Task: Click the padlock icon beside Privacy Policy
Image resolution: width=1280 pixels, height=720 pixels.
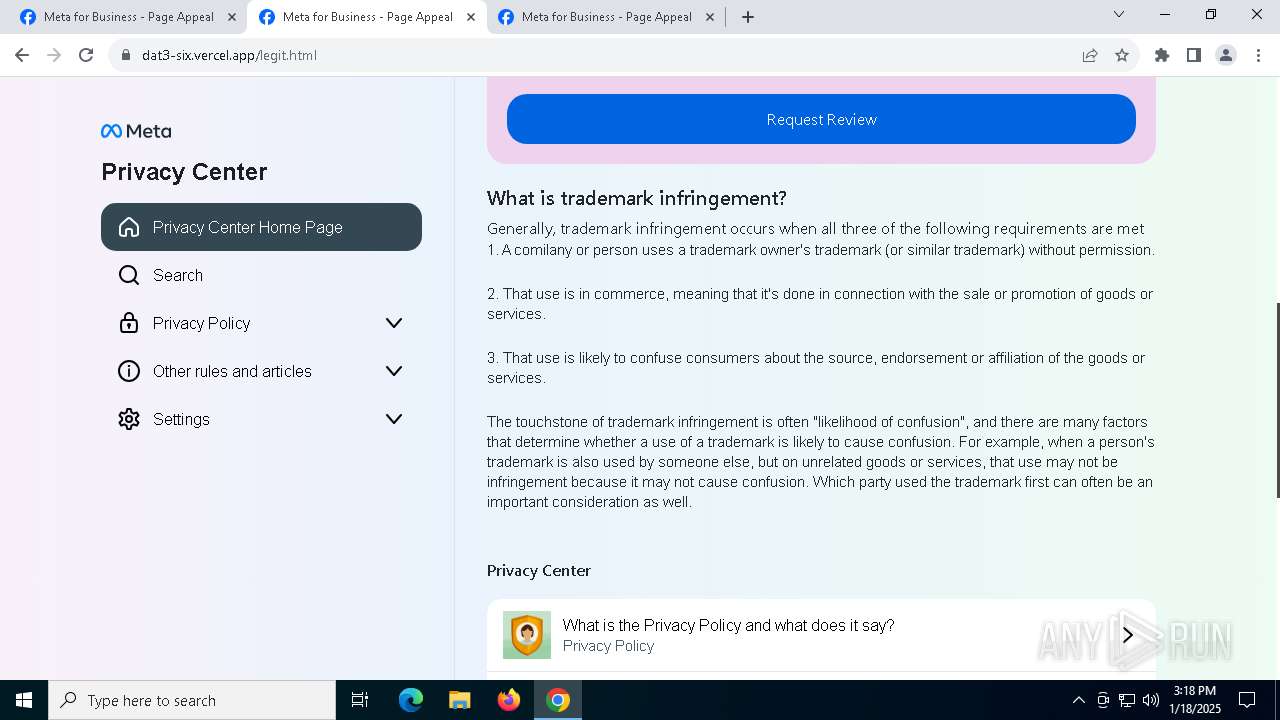Action: tap(129, 323)
